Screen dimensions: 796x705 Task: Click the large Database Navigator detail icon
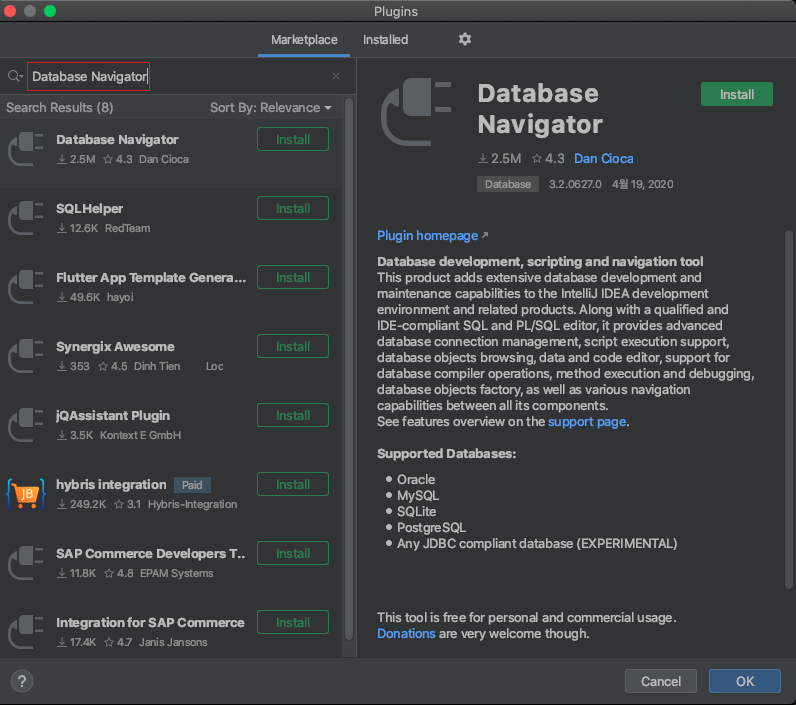coord(416,112)
